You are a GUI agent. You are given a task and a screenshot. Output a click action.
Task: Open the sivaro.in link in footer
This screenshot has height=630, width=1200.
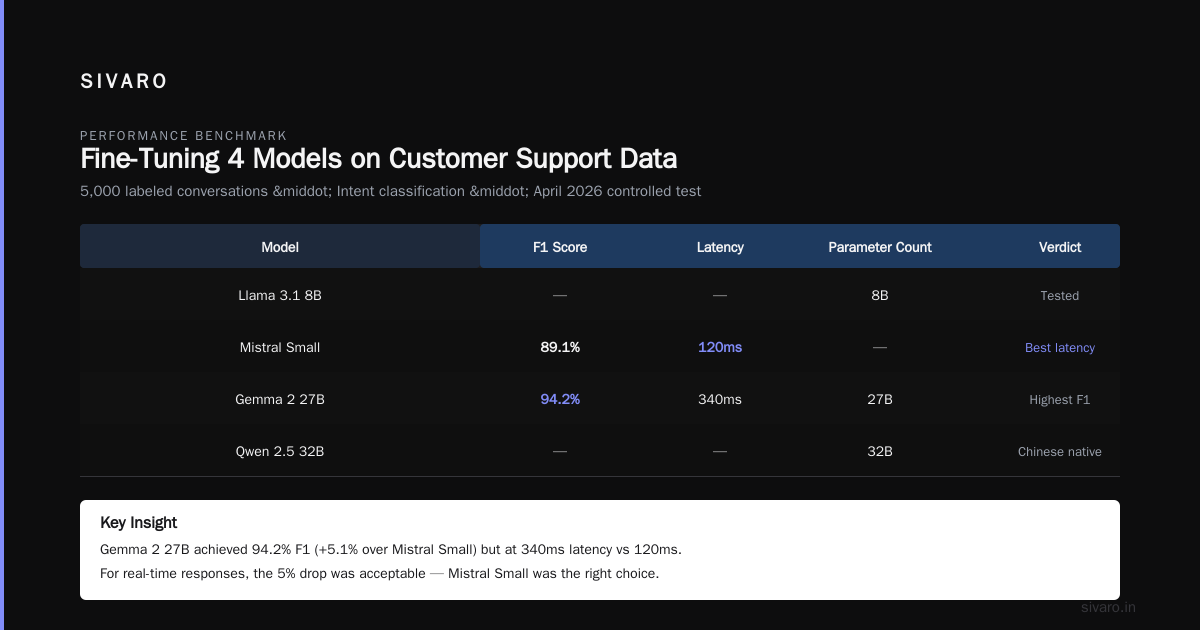click(1109, 607)
